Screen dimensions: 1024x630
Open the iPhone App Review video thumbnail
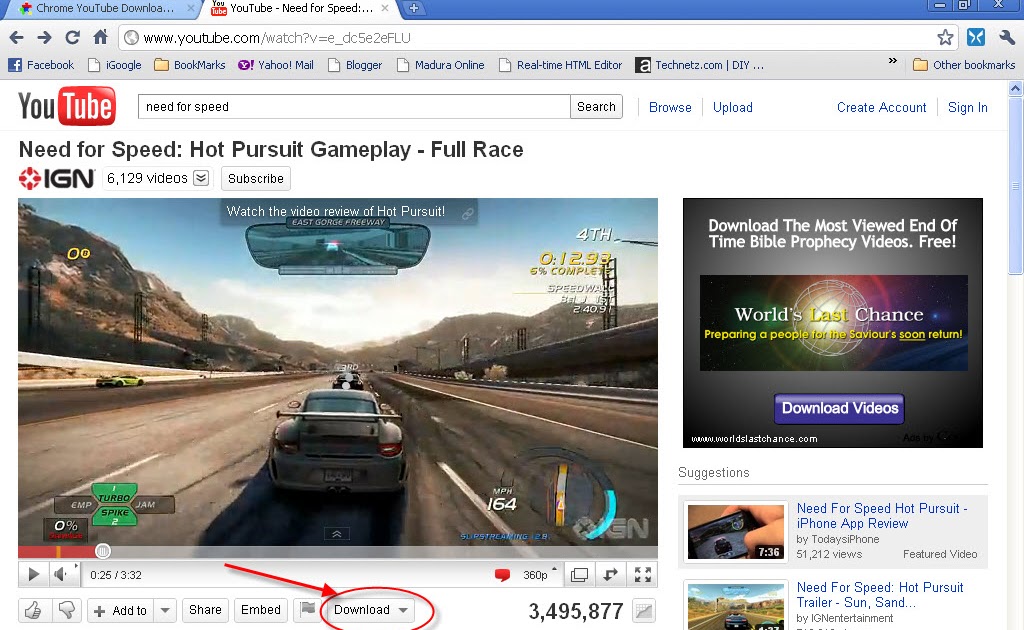[x=736, y=532]
